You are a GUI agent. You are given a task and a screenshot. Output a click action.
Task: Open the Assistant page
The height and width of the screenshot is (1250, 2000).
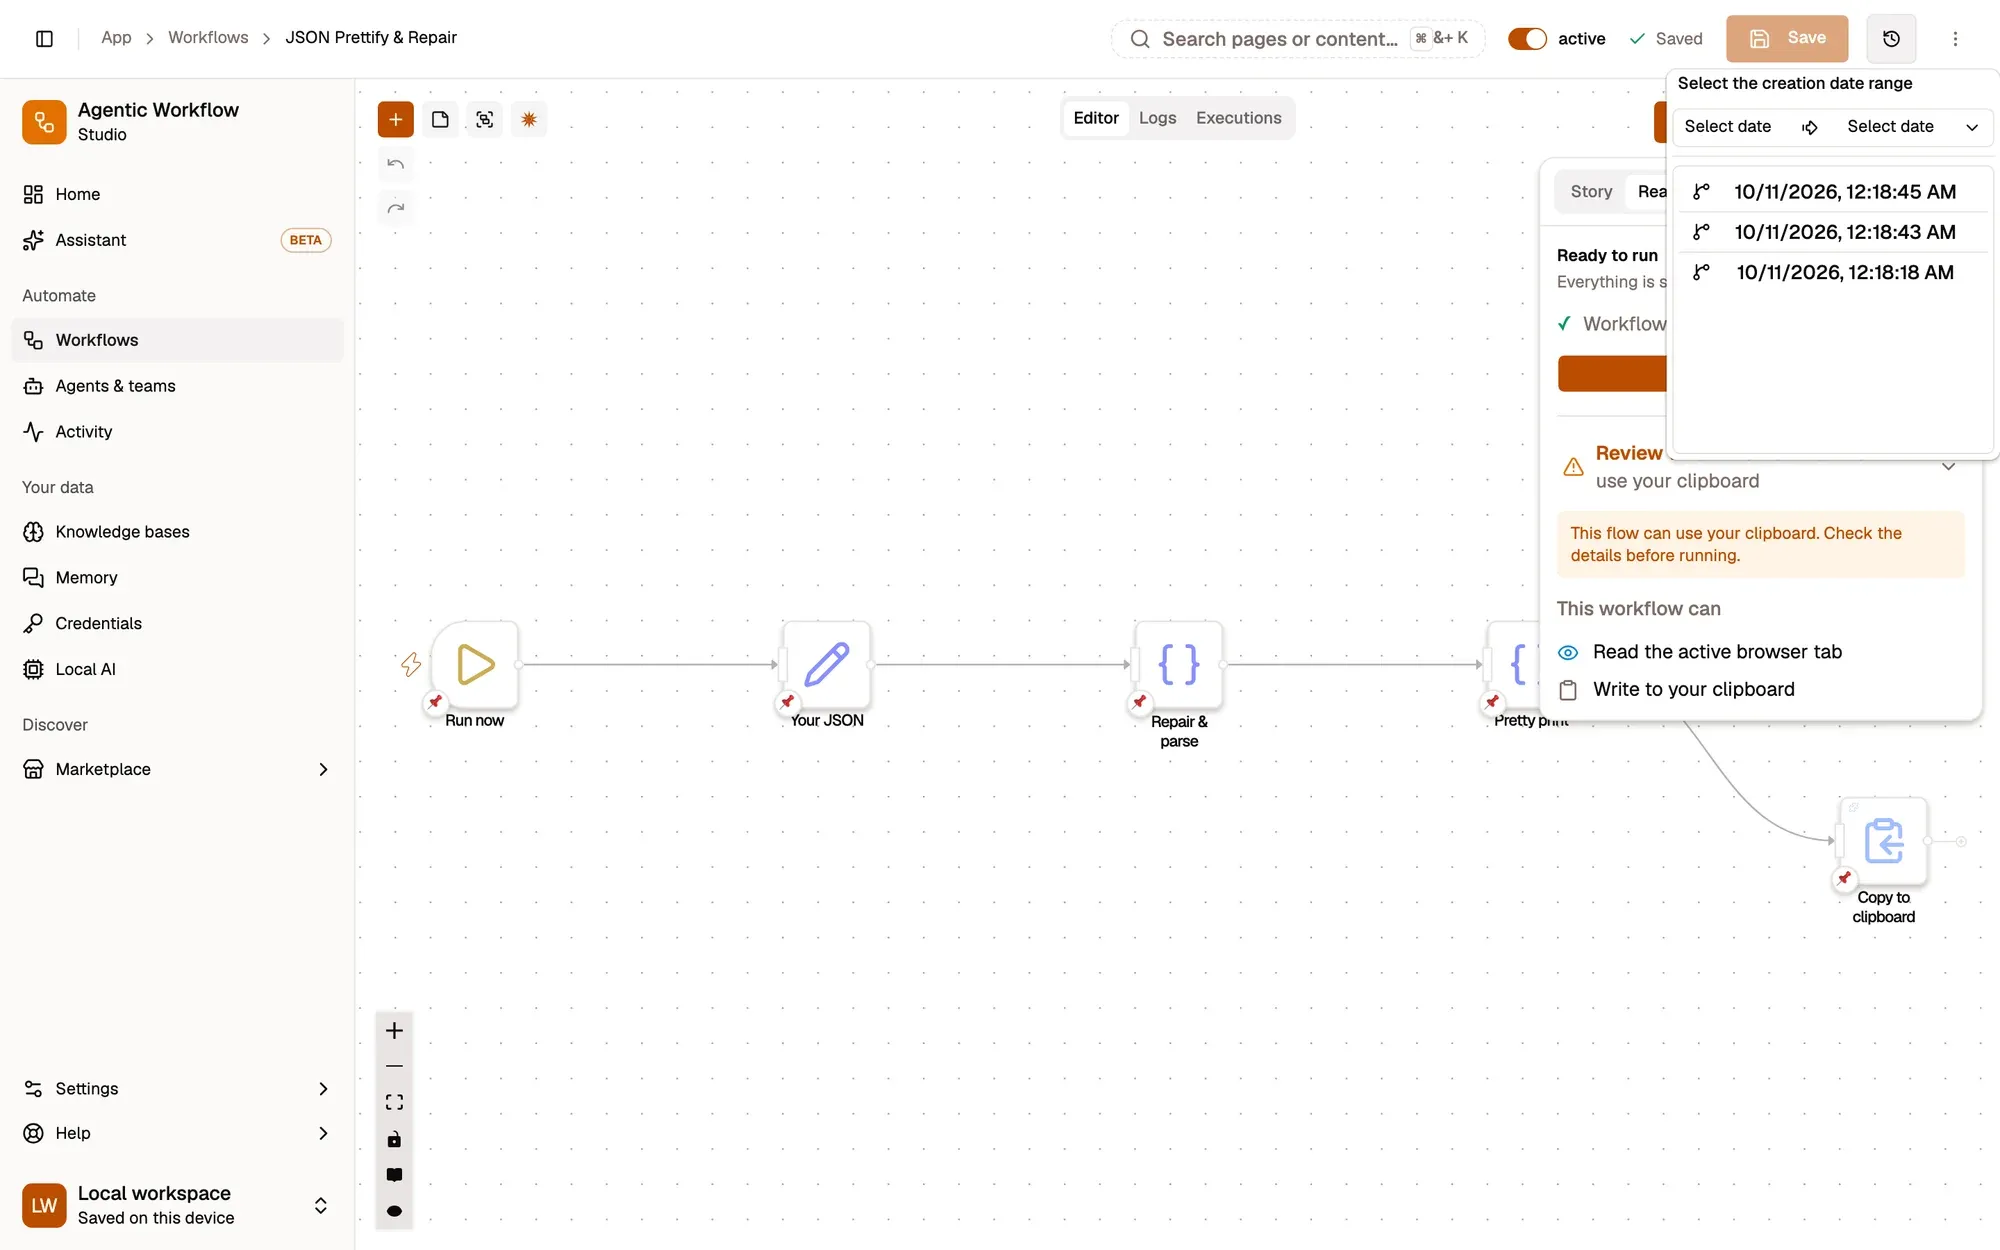[x=177, y=240]
